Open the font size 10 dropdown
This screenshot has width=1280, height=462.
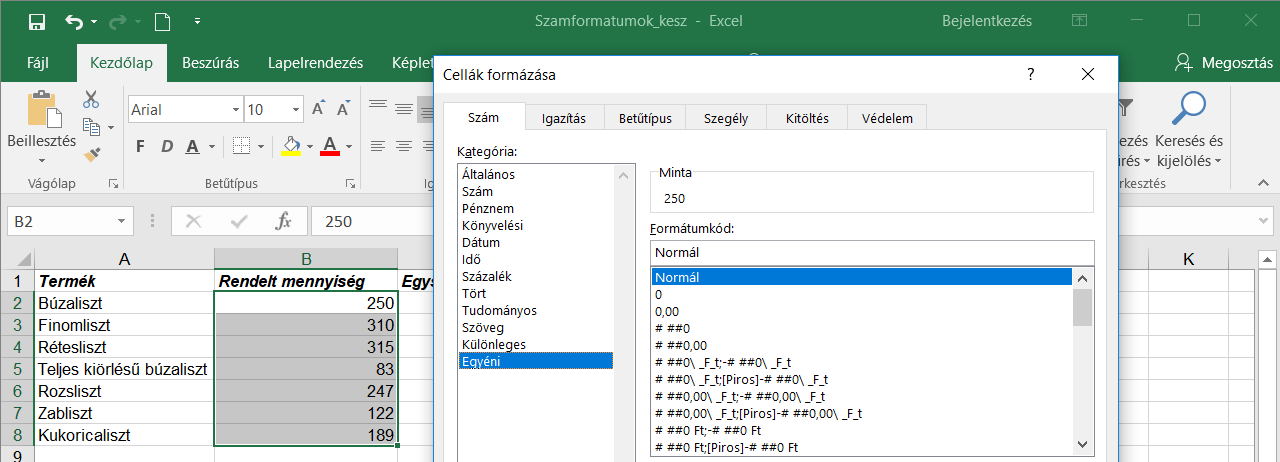click(296, 110)
